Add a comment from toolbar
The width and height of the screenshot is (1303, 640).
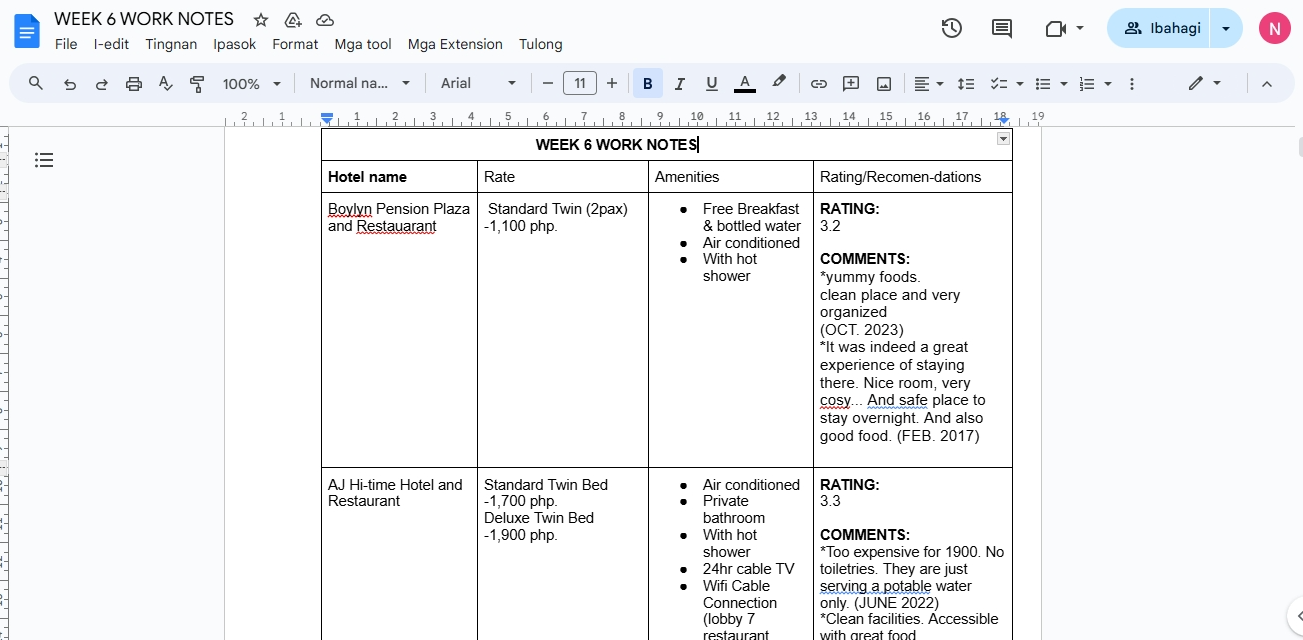coord(851,84)
